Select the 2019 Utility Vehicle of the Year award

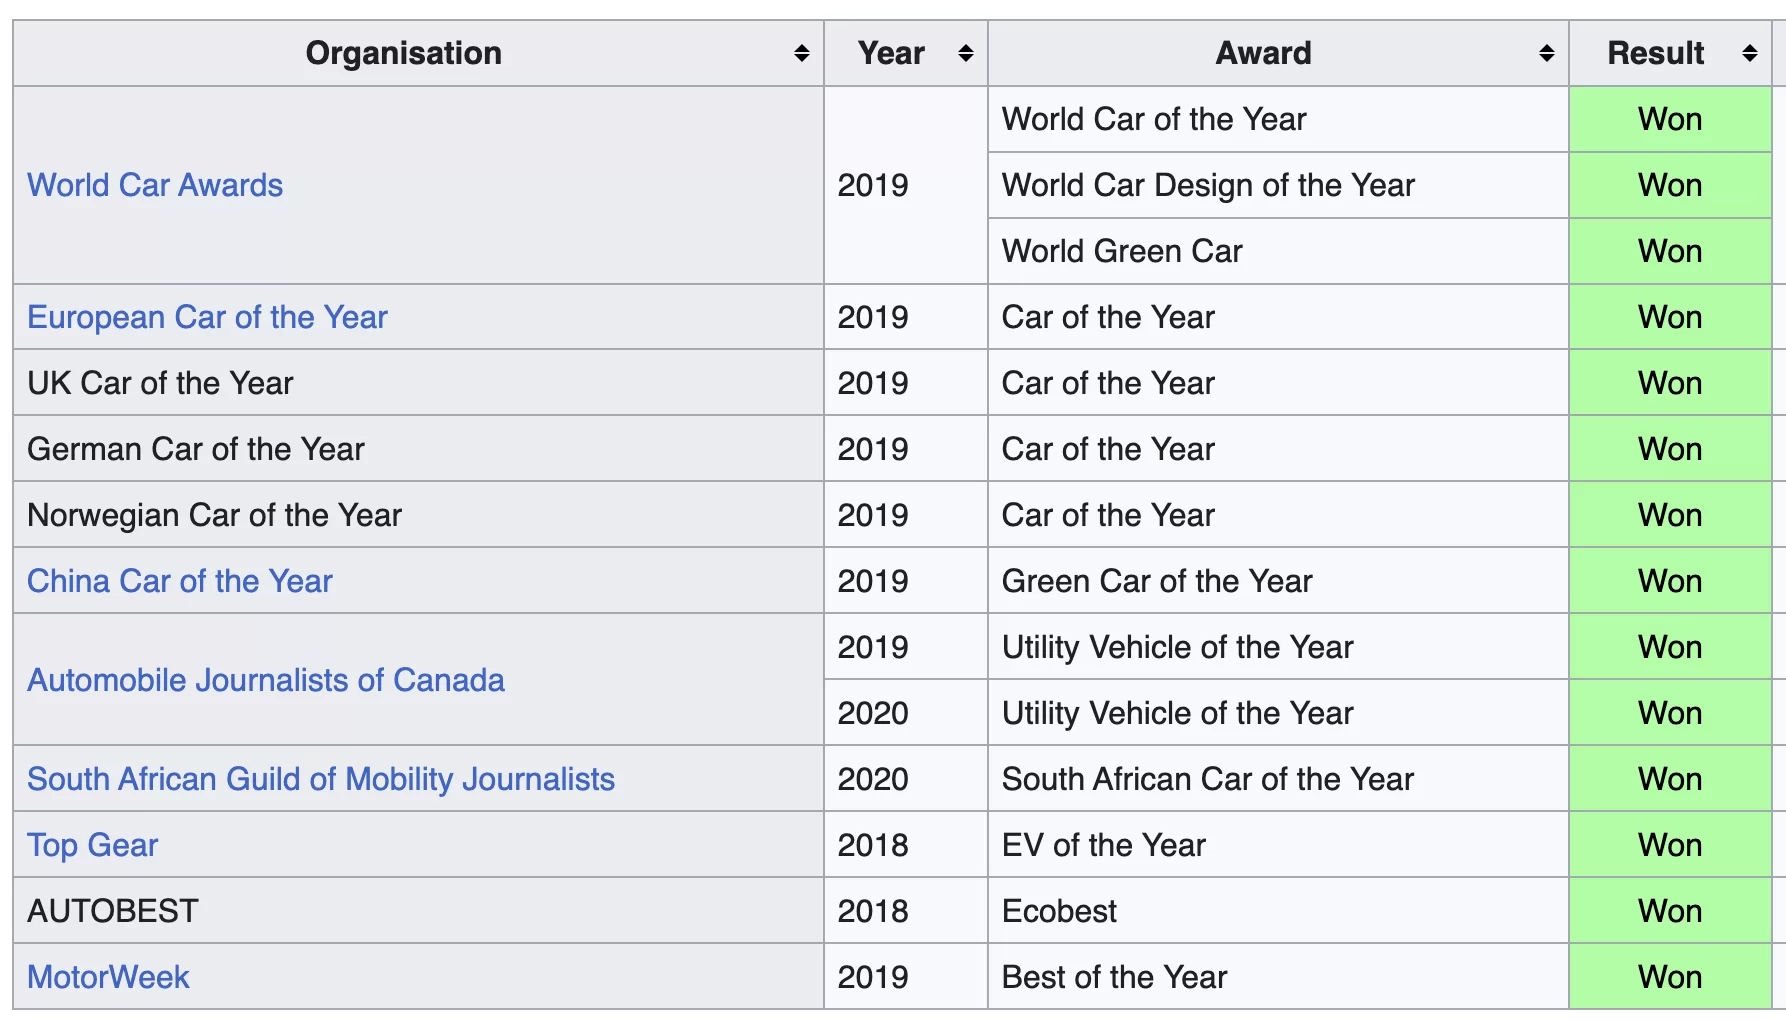pyautogui.click(x=1278, y=647)
